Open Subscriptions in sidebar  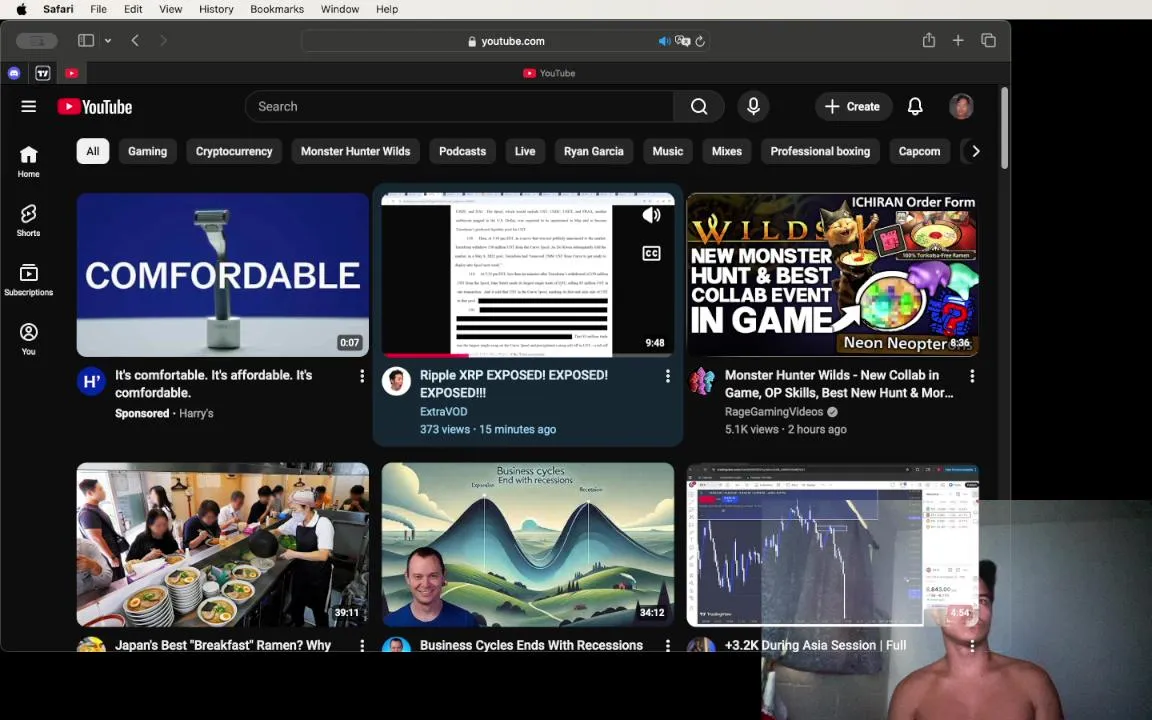[x=29, y=280]
